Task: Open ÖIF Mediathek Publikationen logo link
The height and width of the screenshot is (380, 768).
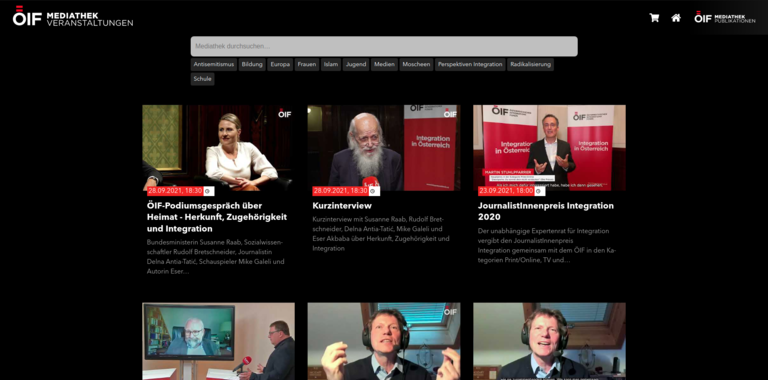Action: (x=724, y=18)
